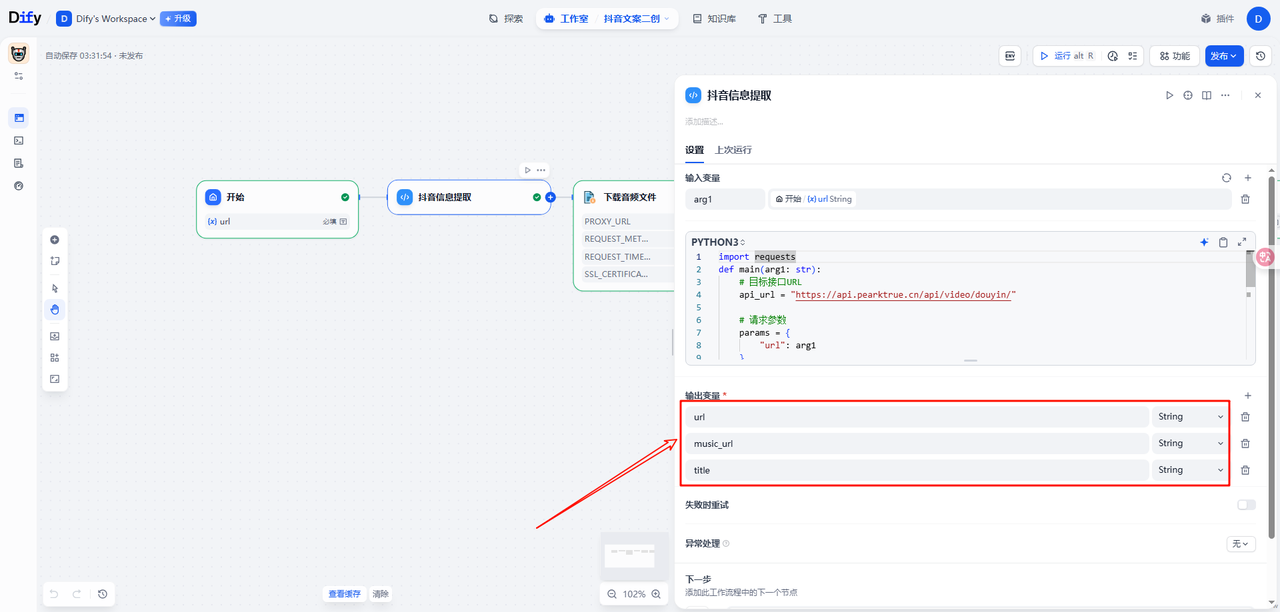1280x612 pixels.
Task: Open the type dropdown for title output
Action: [x=1190, y=470]
